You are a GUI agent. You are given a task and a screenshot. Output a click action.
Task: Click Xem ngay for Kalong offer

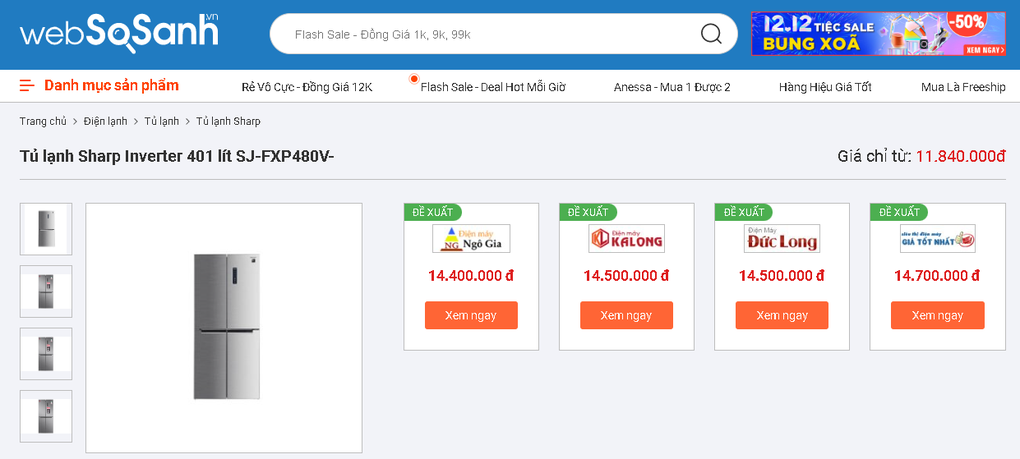pos(626,315)
